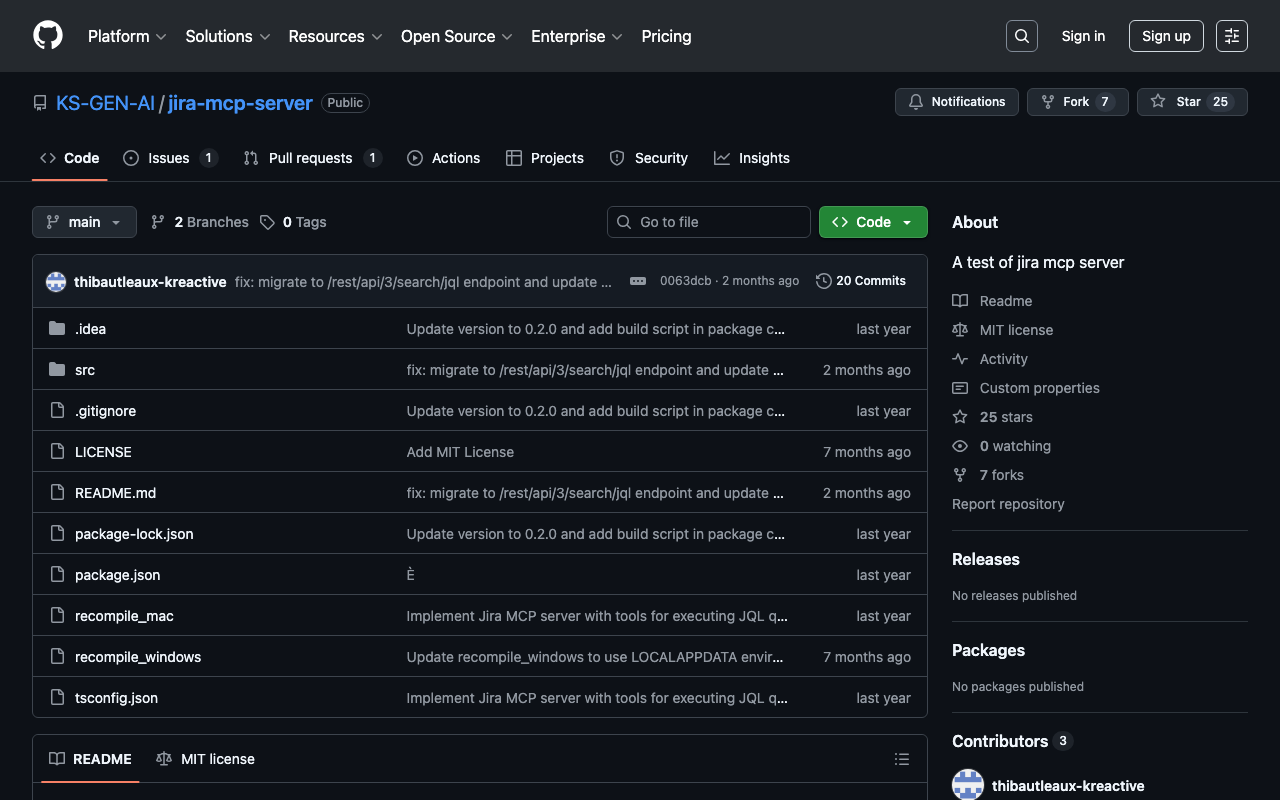Expand the Platform menu in header
This screenshot has height=800, width=1280.
(127, 36)
